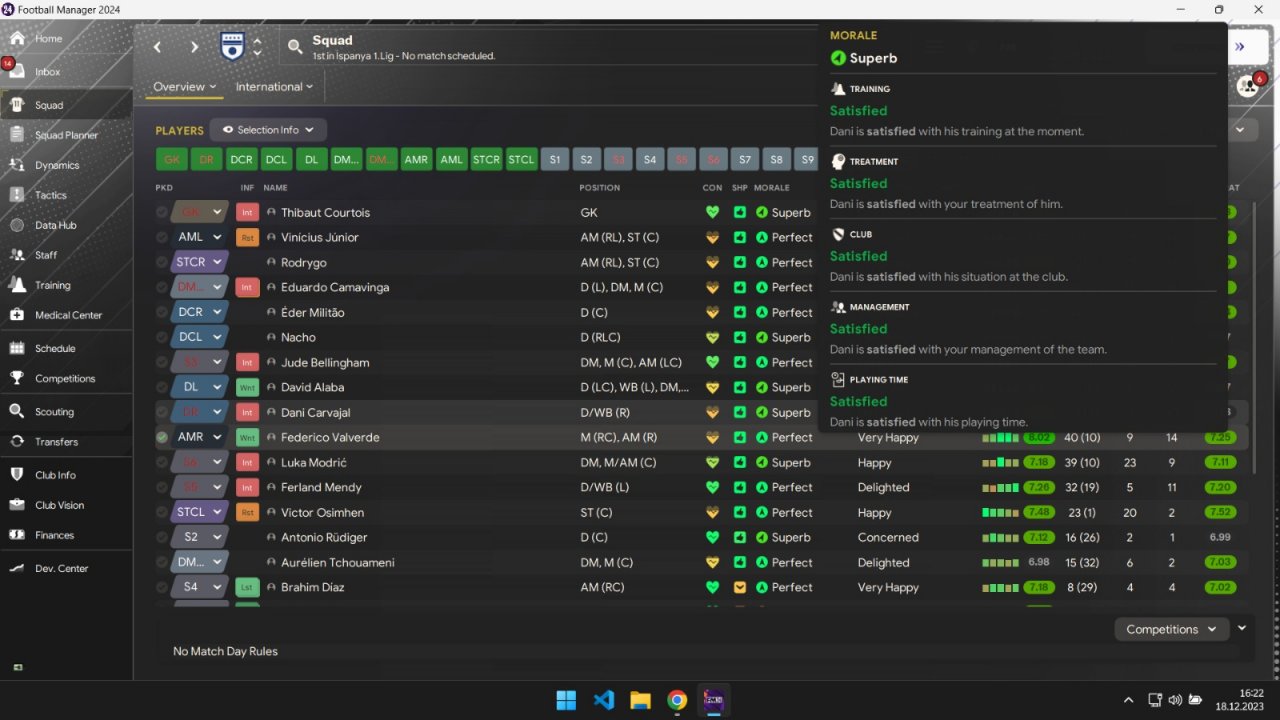
Task: Click the club crest badge
Action: [x=232, y=46]
